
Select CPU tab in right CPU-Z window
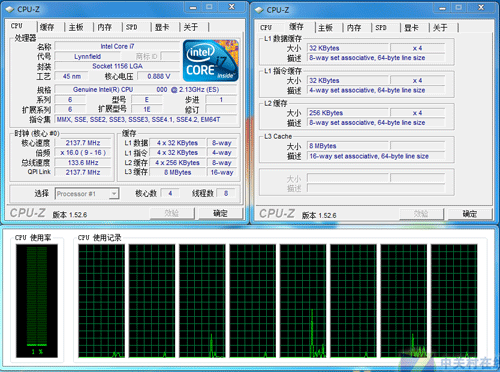266,28
